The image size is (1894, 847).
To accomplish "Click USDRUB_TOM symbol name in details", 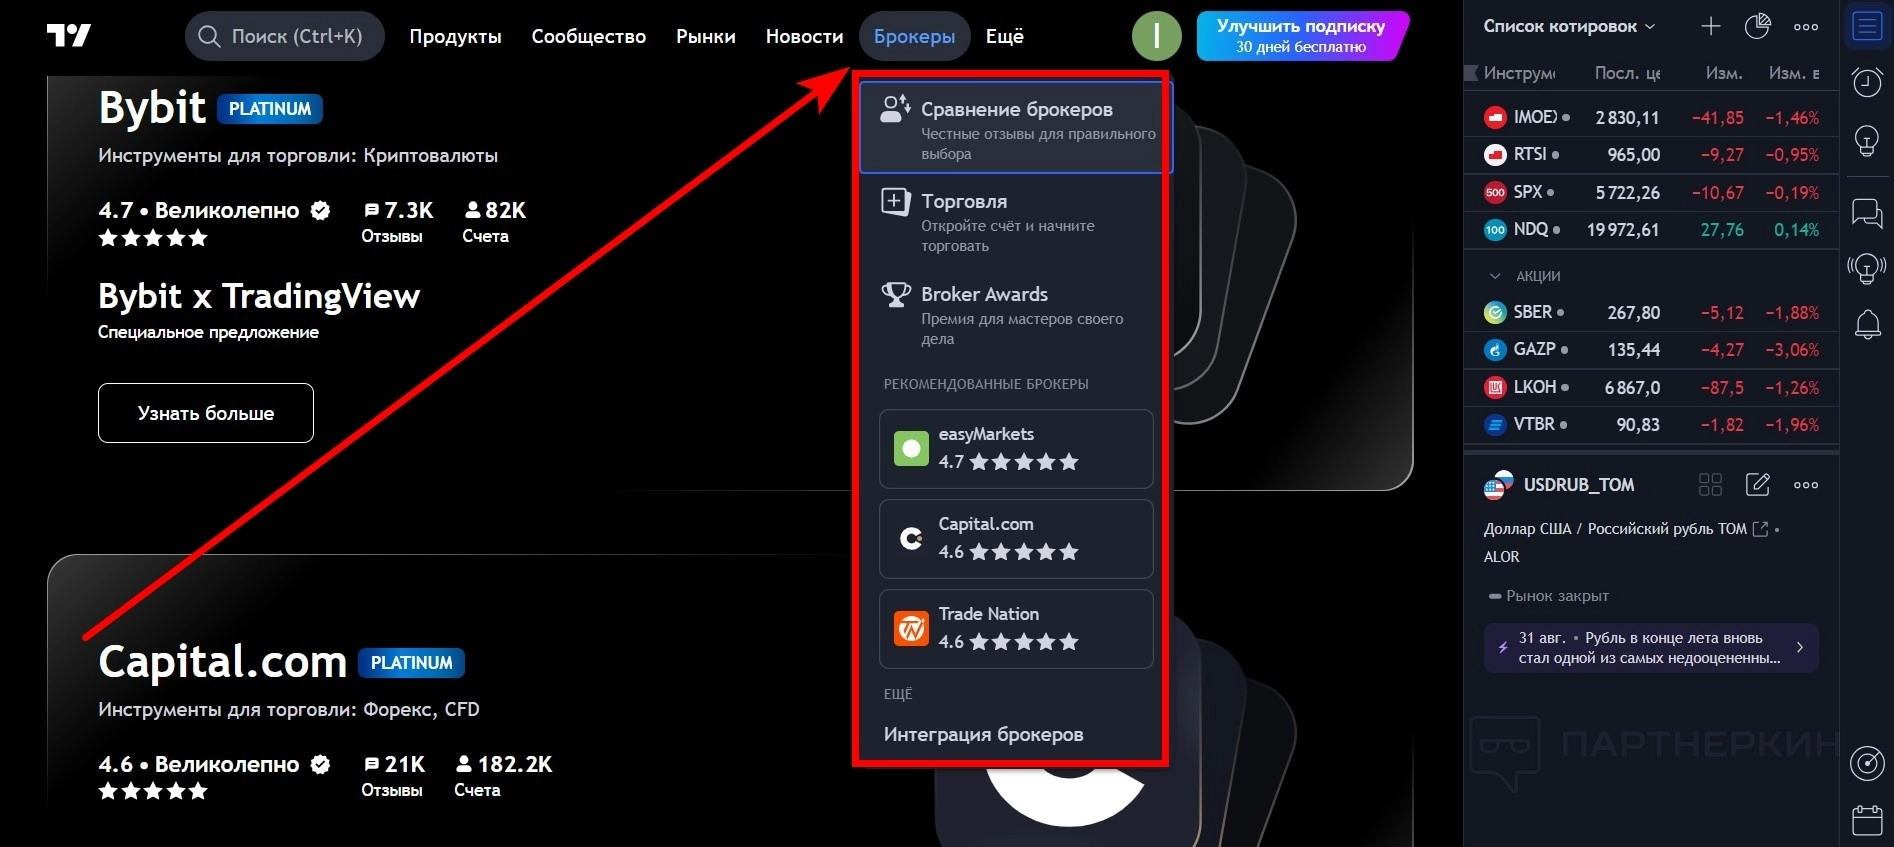I will (1579, 485).
